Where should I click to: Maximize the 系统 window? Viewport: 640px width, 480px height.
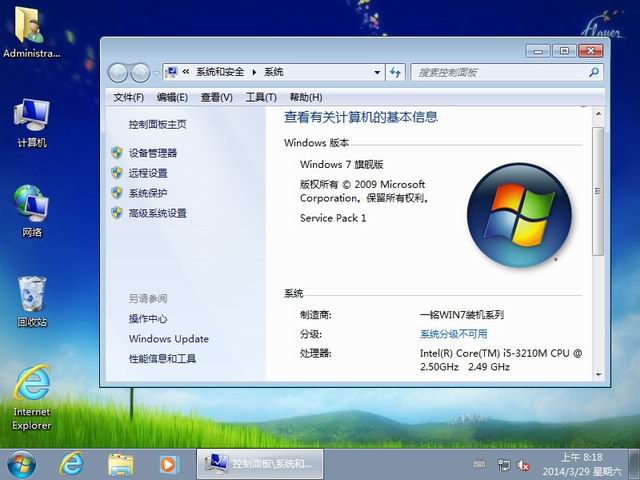point(564,51)
